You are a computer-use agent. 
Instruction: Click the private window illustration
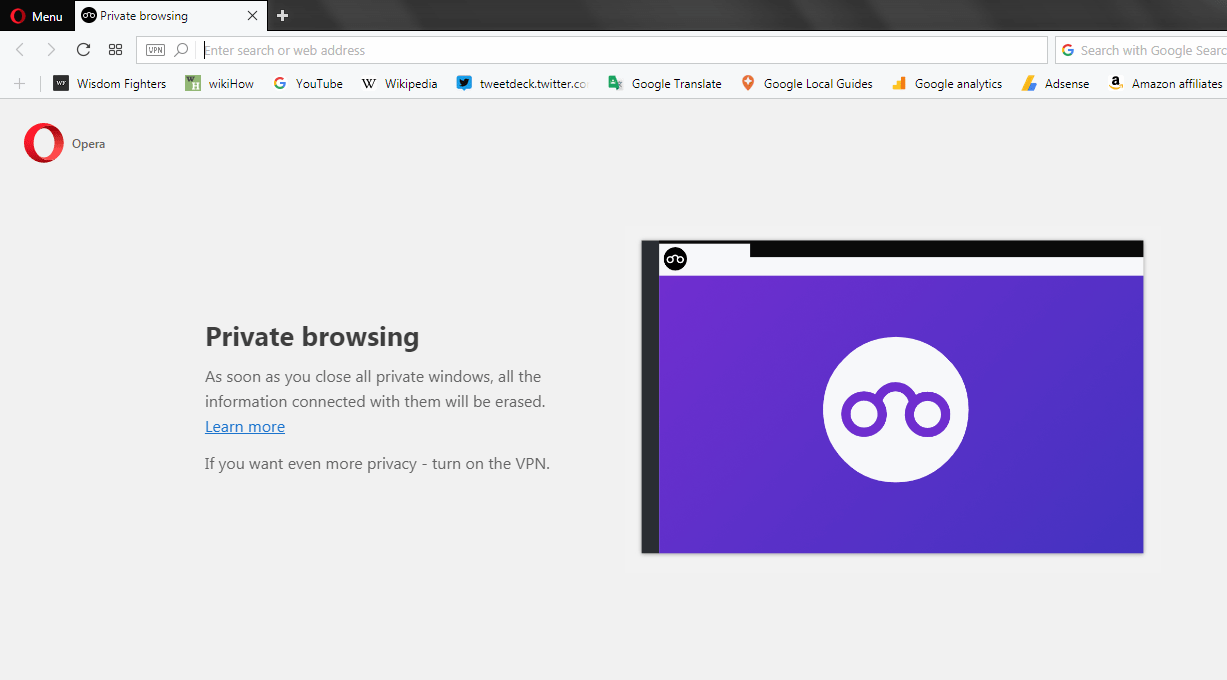click(892, 397)
